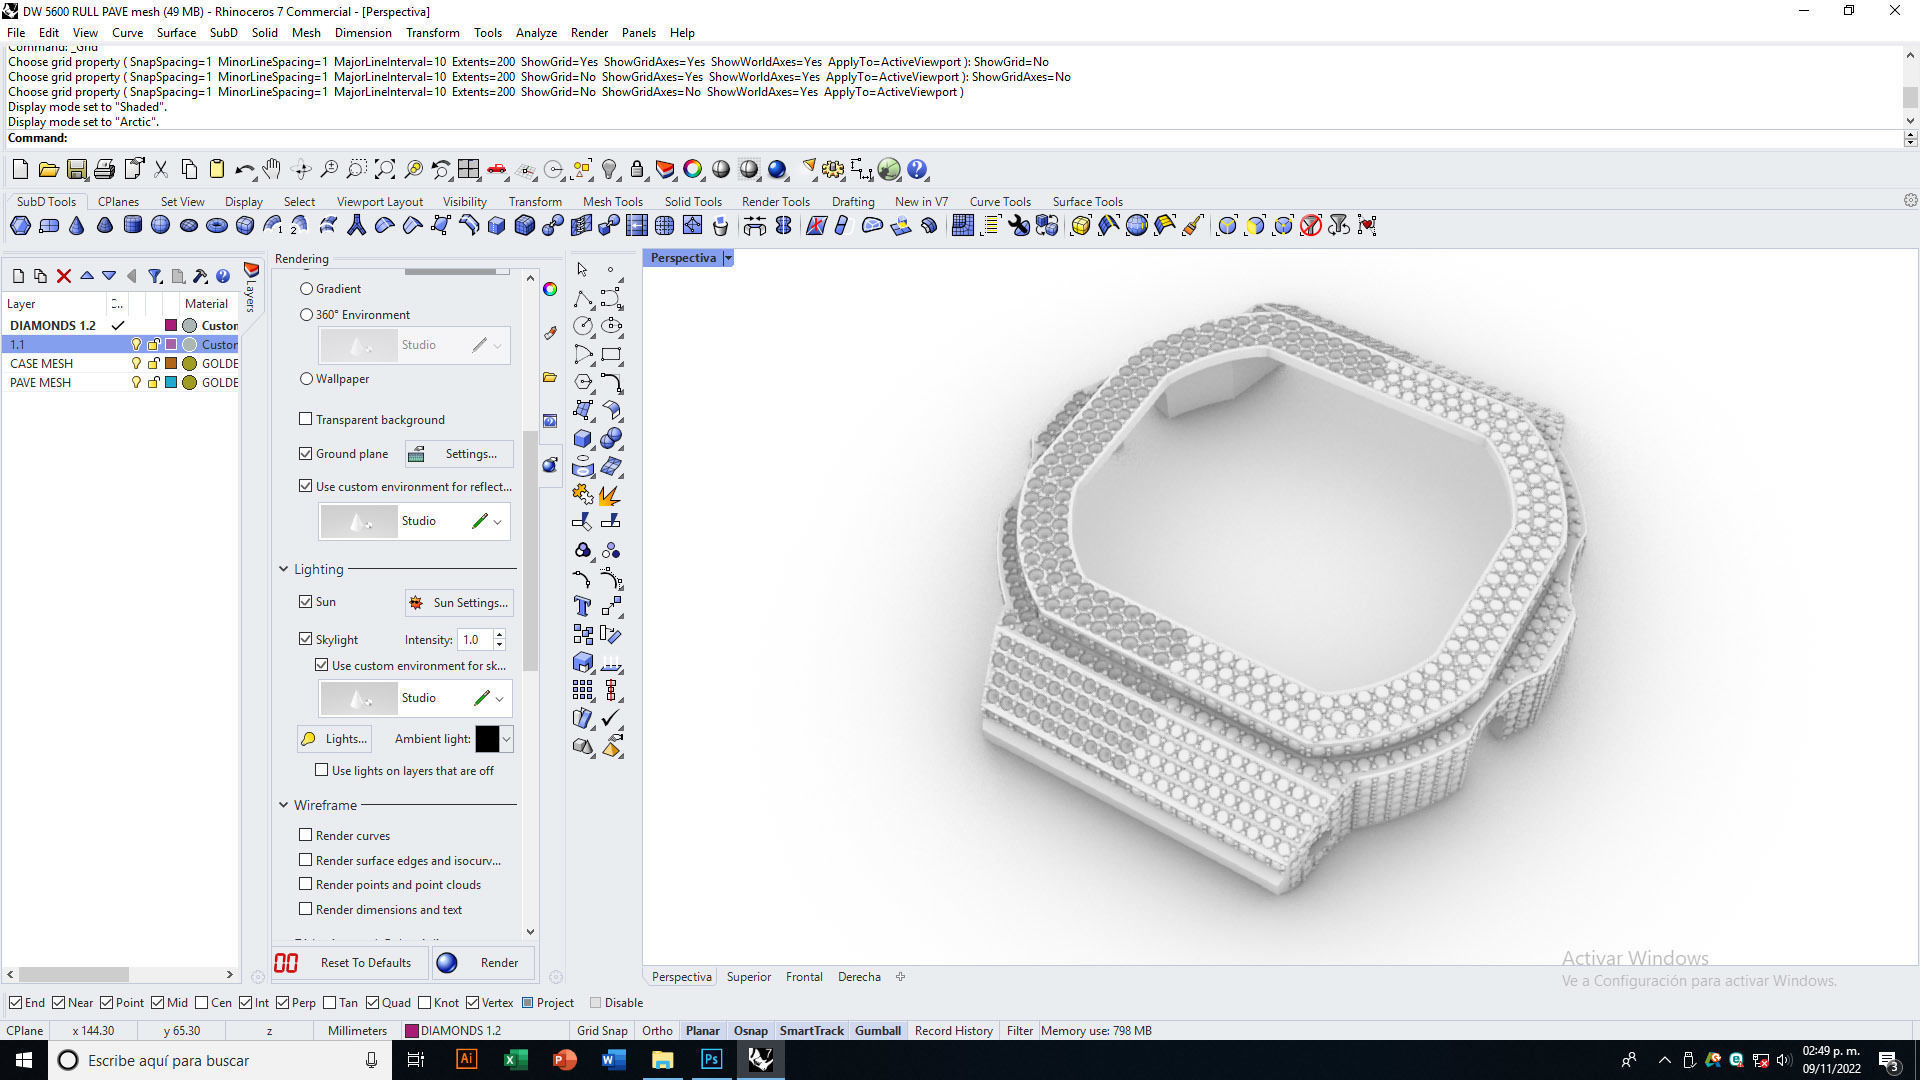Click Reset To Defaults button
Screen dimensions: 1920x1080
[x=351, y=963]
